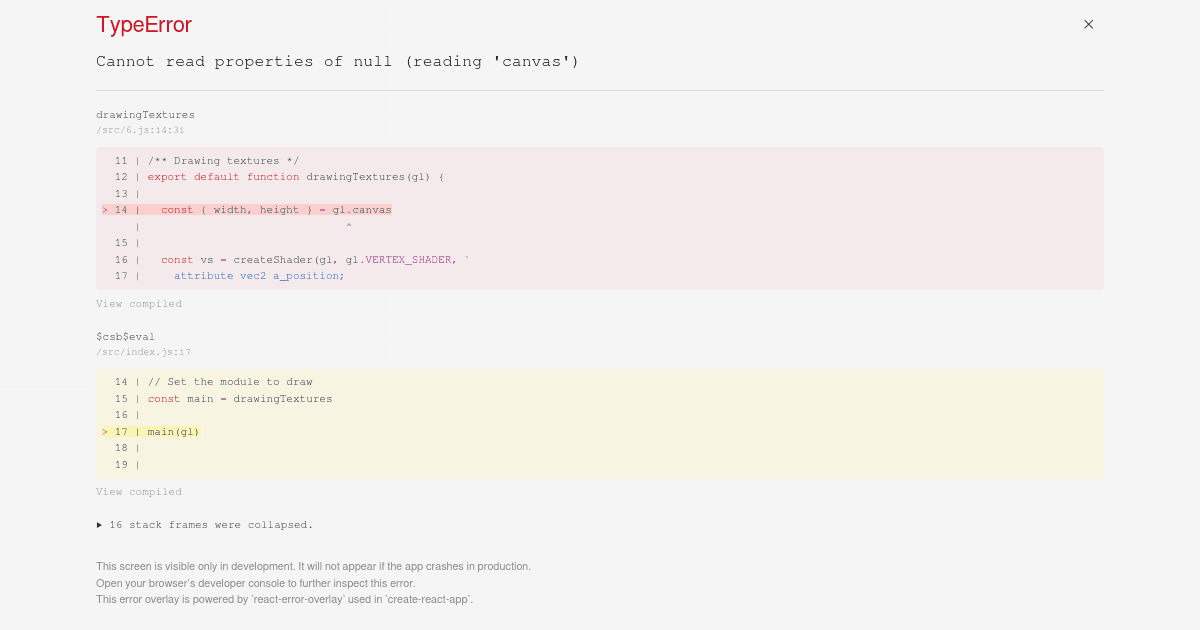This screenshot has width=1200, height=630.
Task: Select the $csb$eval stack frame header
Action: pyautogui.click(x=125, y=336)
